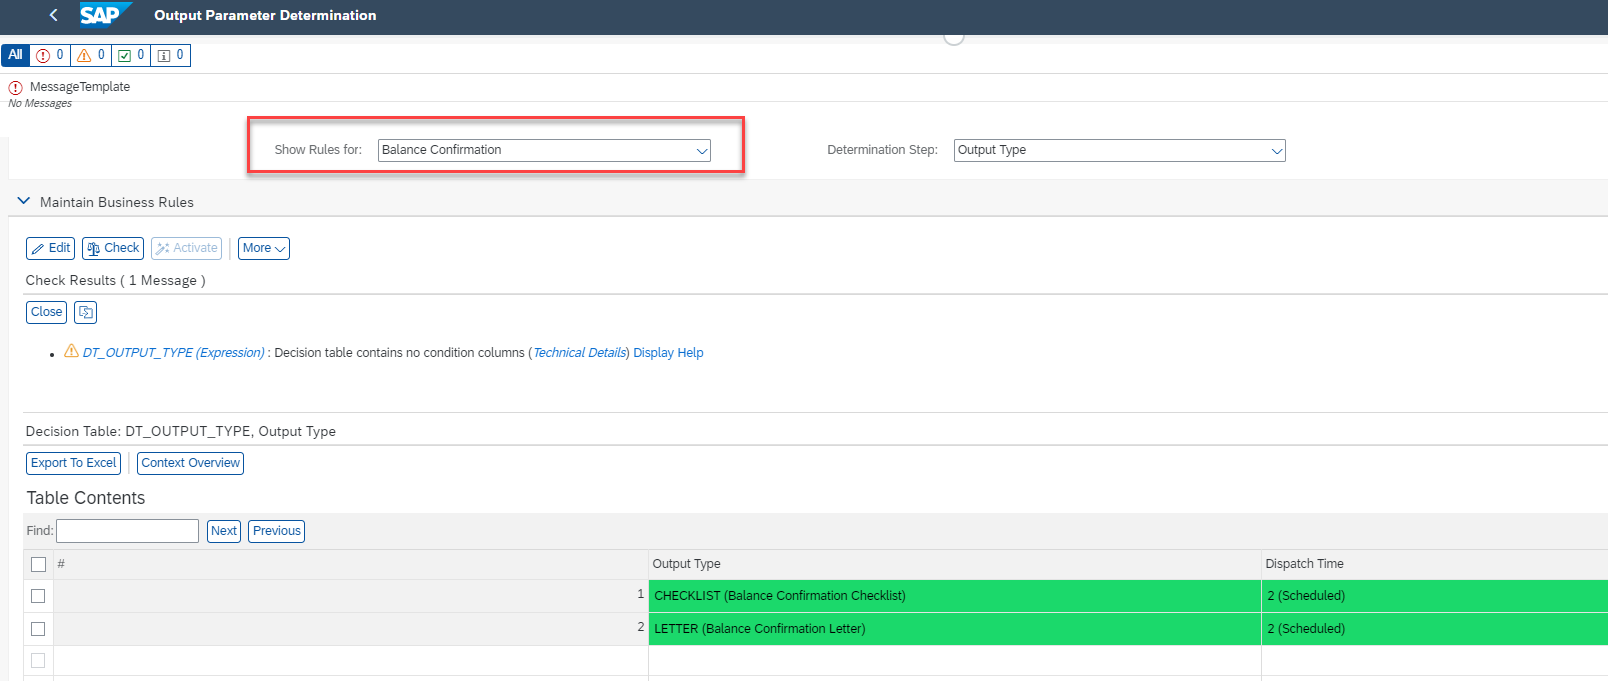Image resolution: width=1608 pixels, height=681 pixels.
Task: Export decision table to Excel
Action: pyautogui.click(x=73, y=463)
